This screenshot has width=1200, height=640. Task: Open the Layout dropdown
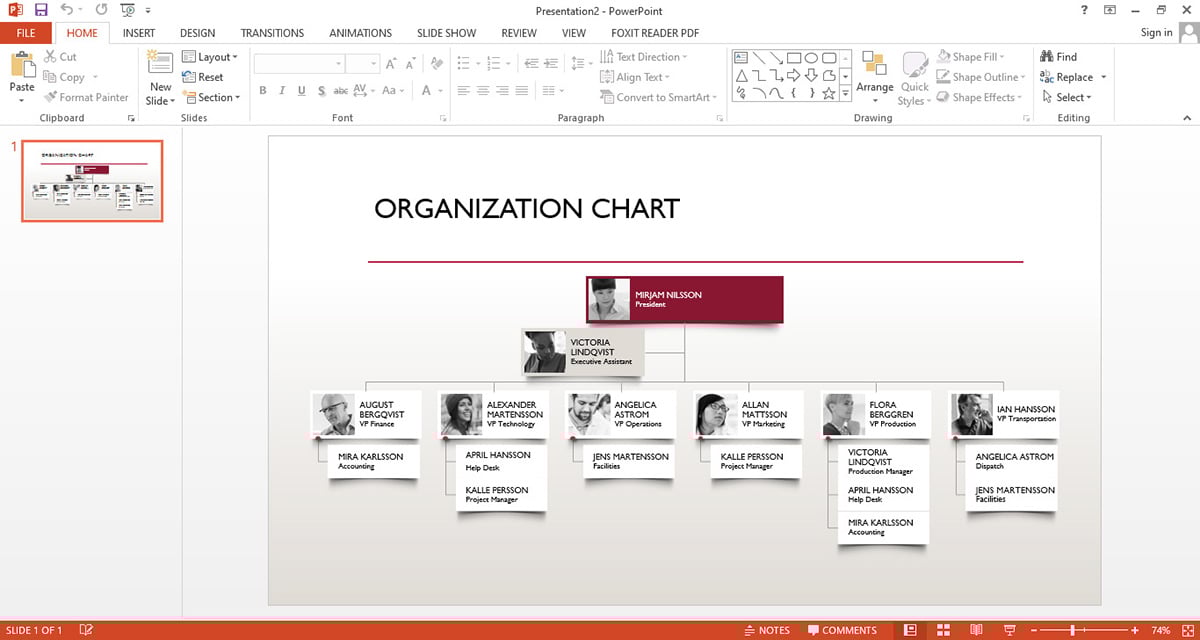pos(211,57)
